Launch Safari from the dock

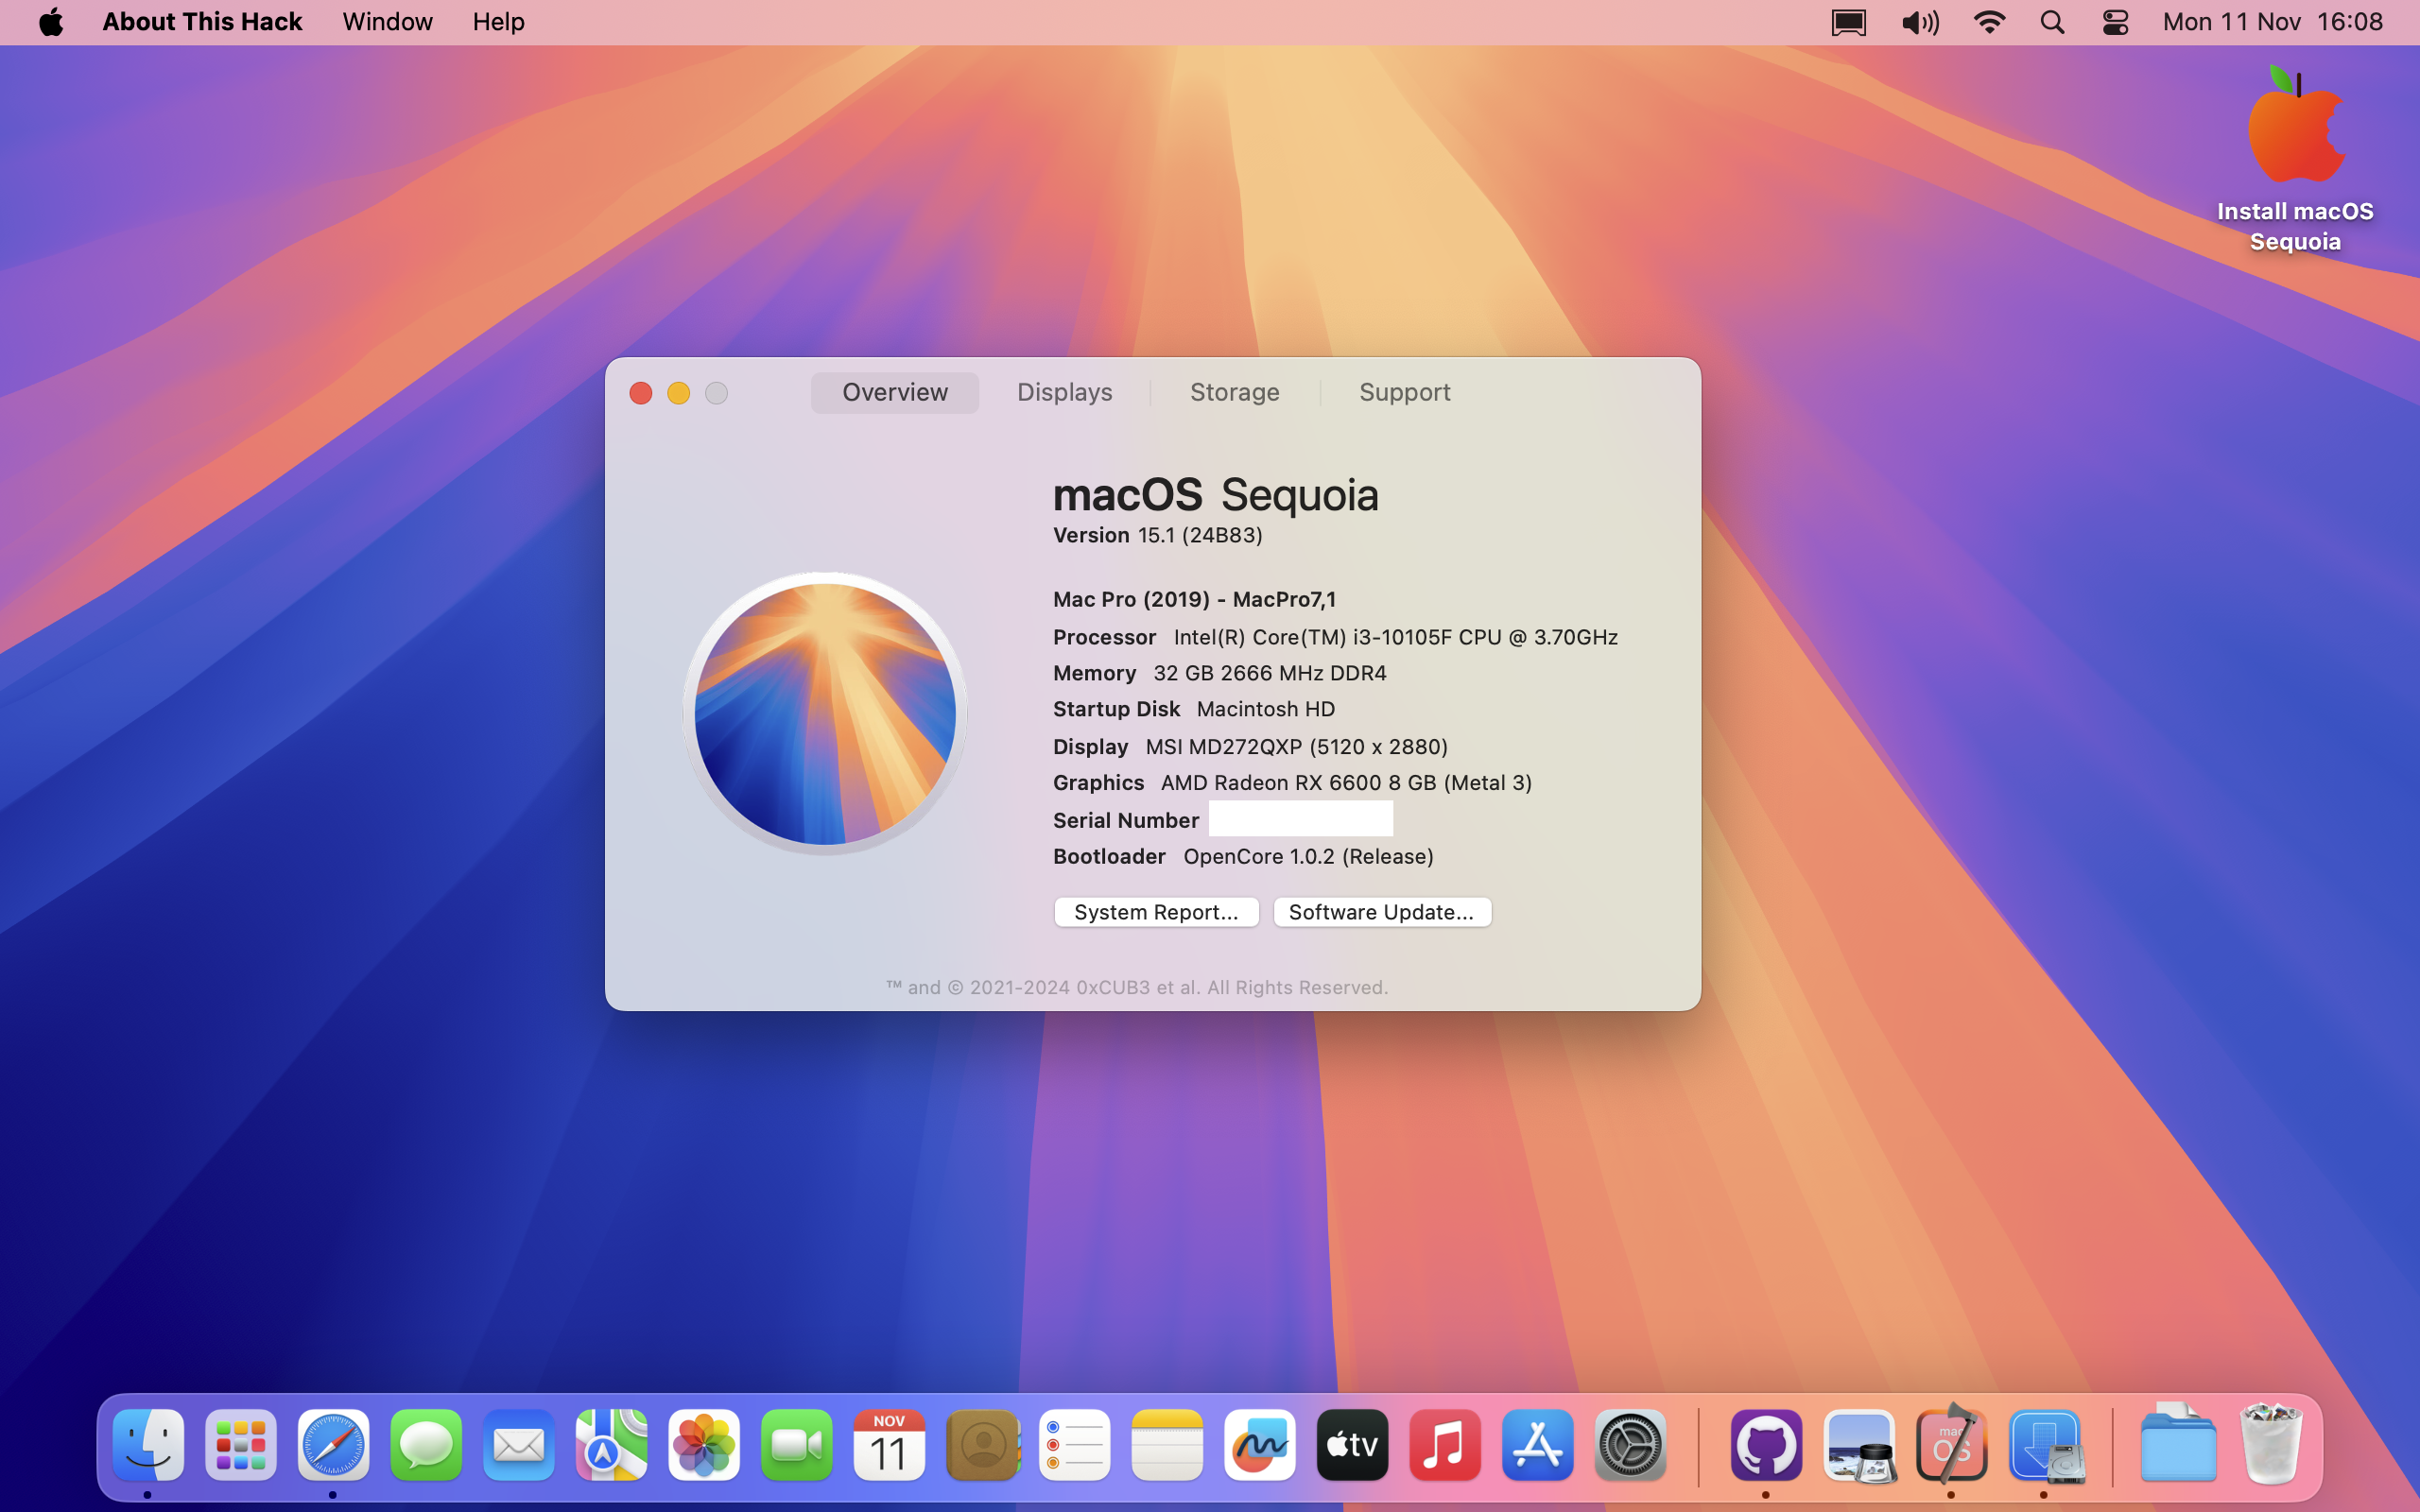(333, 1445)
